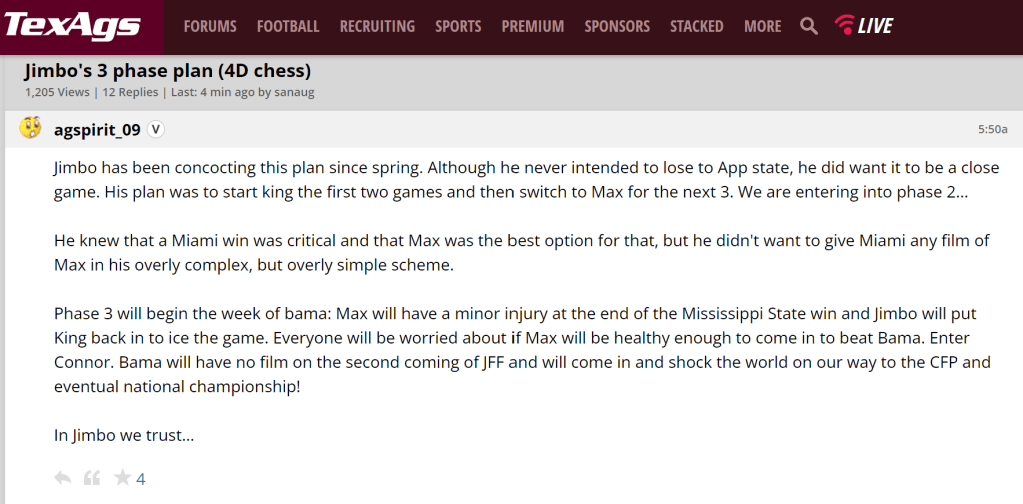
Task: Click the quote icon under the post
Action: [x=92, y=478]
